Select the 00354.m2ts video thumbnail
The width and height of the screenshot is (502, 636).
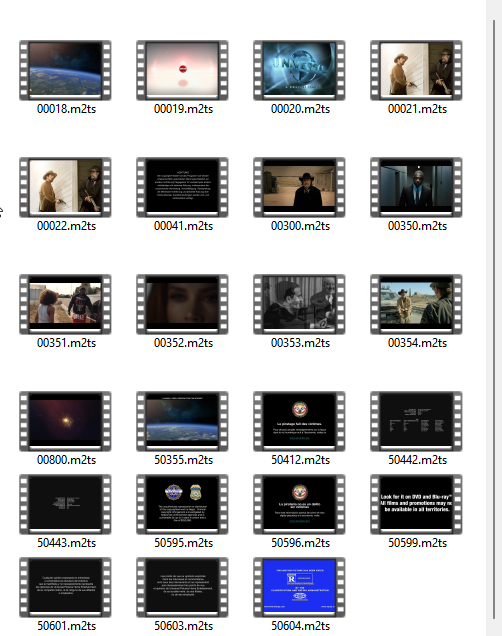(416, 305)
